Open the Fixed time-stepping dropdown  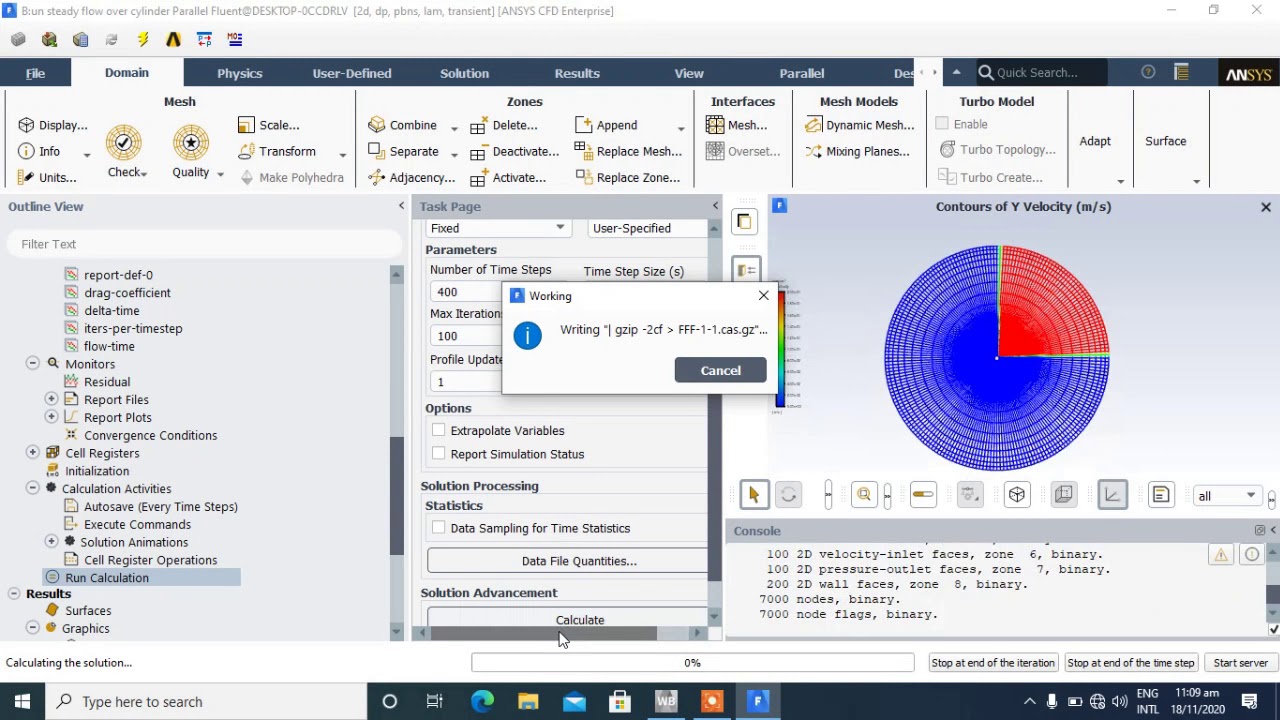(498, 228)
